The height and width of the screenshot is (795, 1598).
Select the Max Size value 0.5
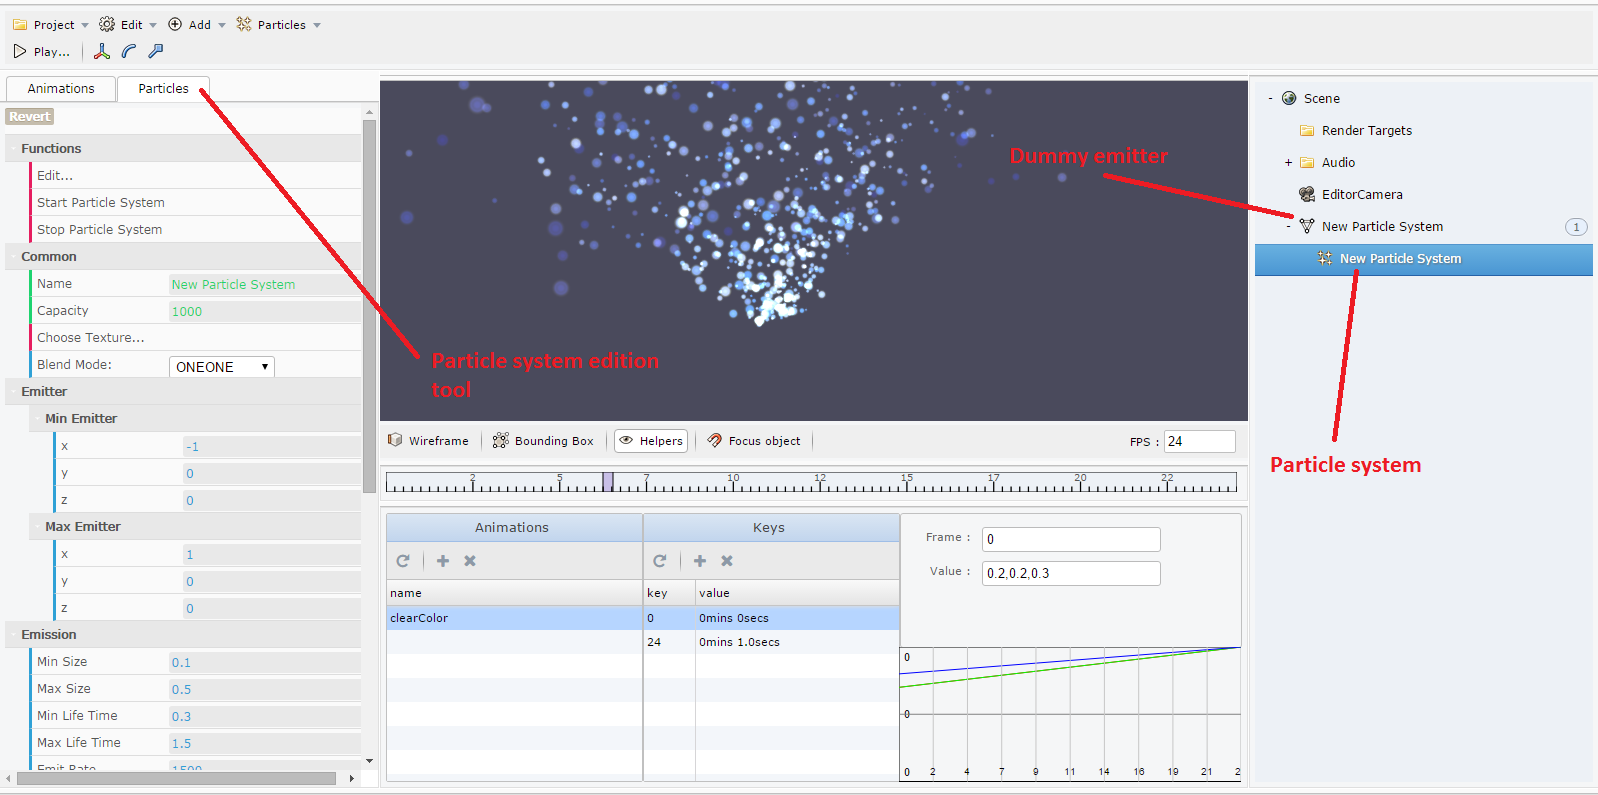tap(264, 689)
